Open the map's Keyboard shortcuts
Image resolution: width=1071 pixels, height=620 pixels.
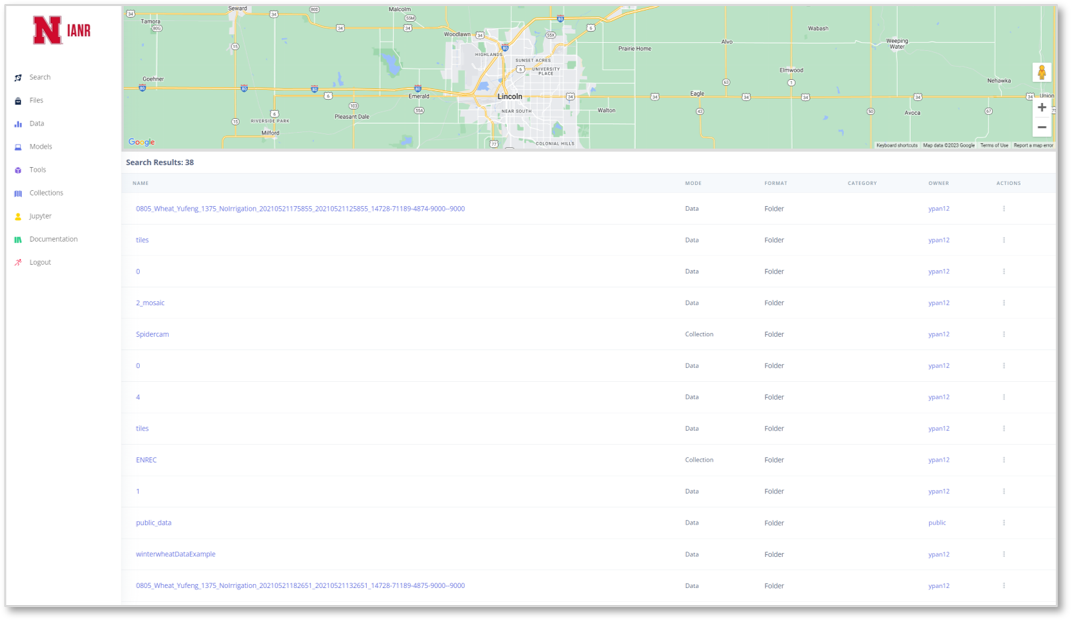(896, 145)
